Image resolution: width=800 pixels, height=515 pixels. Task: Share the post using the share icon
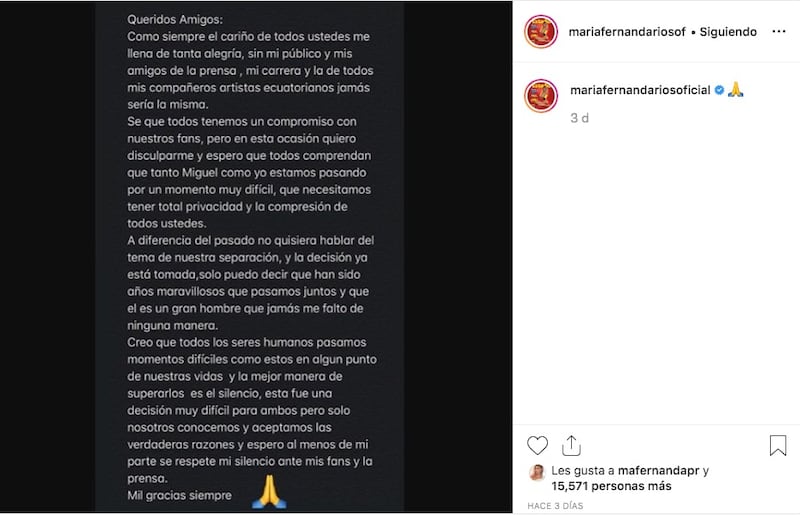pos(571,446)
